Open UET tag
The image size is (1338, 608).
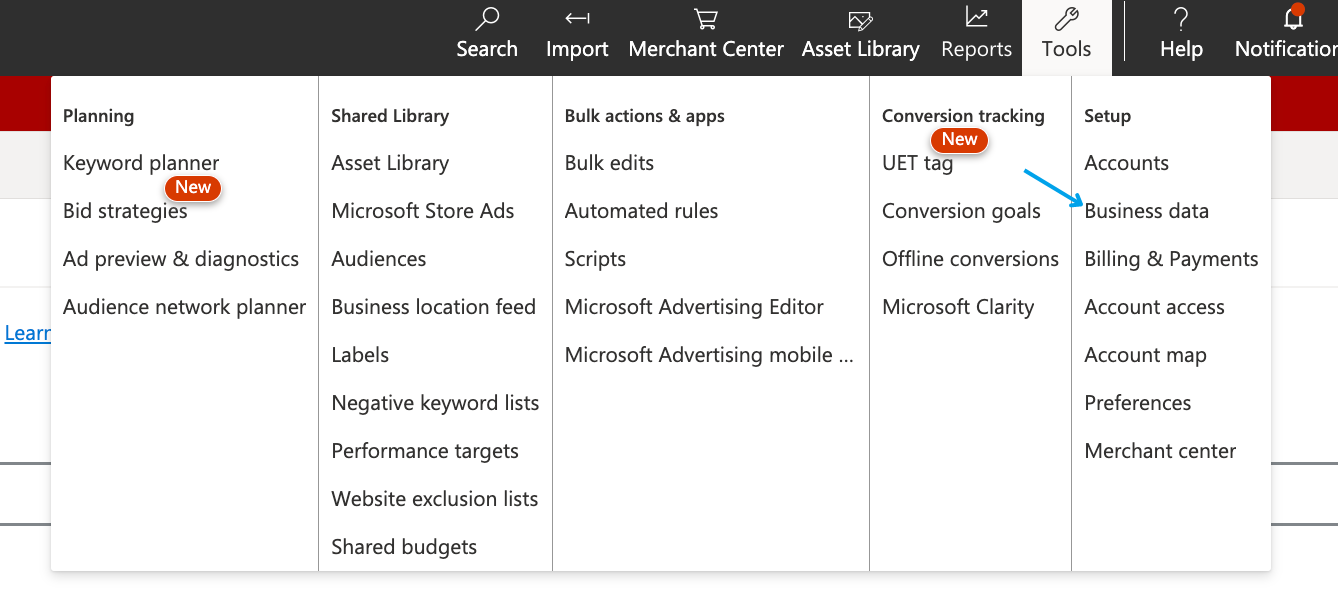pos(917,163)
